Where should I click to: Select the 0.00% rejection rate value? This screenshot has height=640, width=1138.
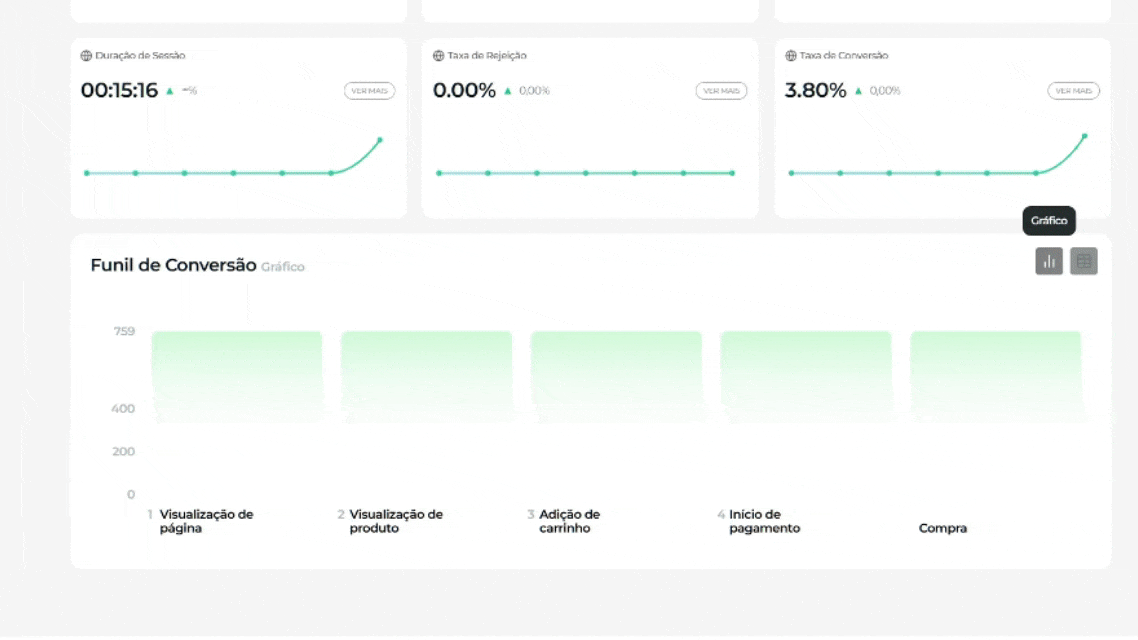(x=464, y=90)
